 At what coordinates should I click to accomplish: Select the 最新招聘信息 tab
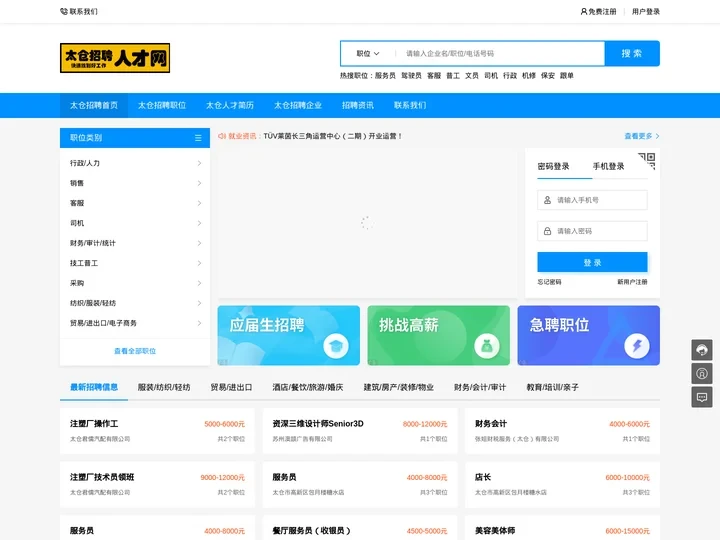94,387
